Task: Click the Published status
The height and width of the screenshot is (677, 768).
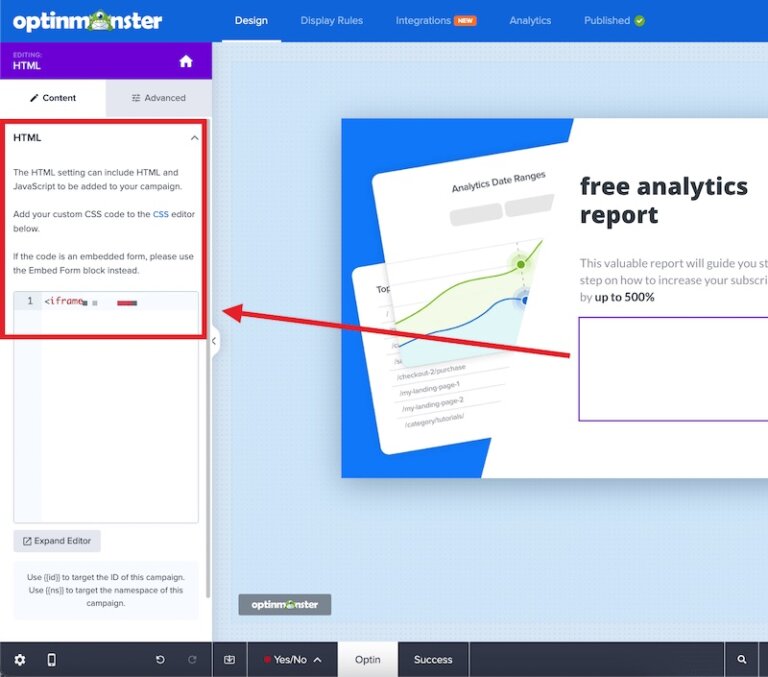Action: (614, 21)
